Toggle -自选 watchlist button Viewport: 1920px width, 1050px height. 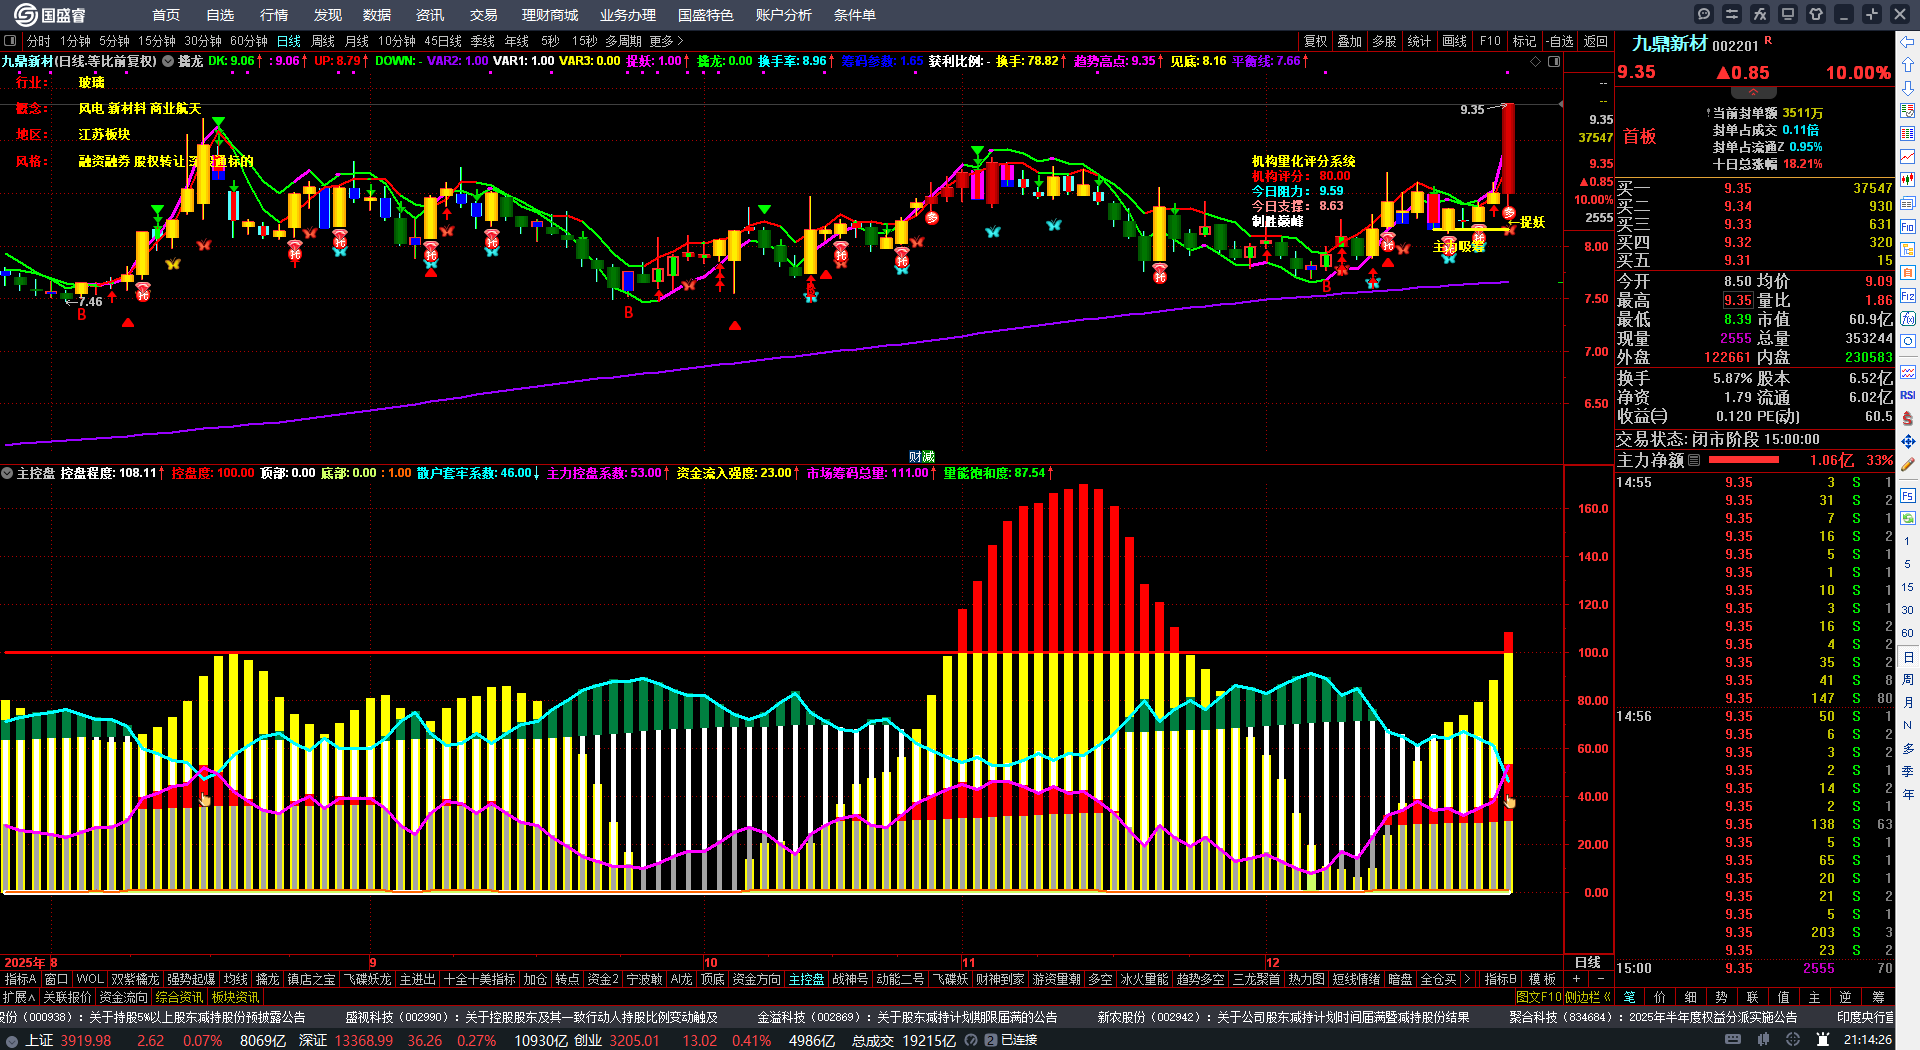coord(1559,41)
